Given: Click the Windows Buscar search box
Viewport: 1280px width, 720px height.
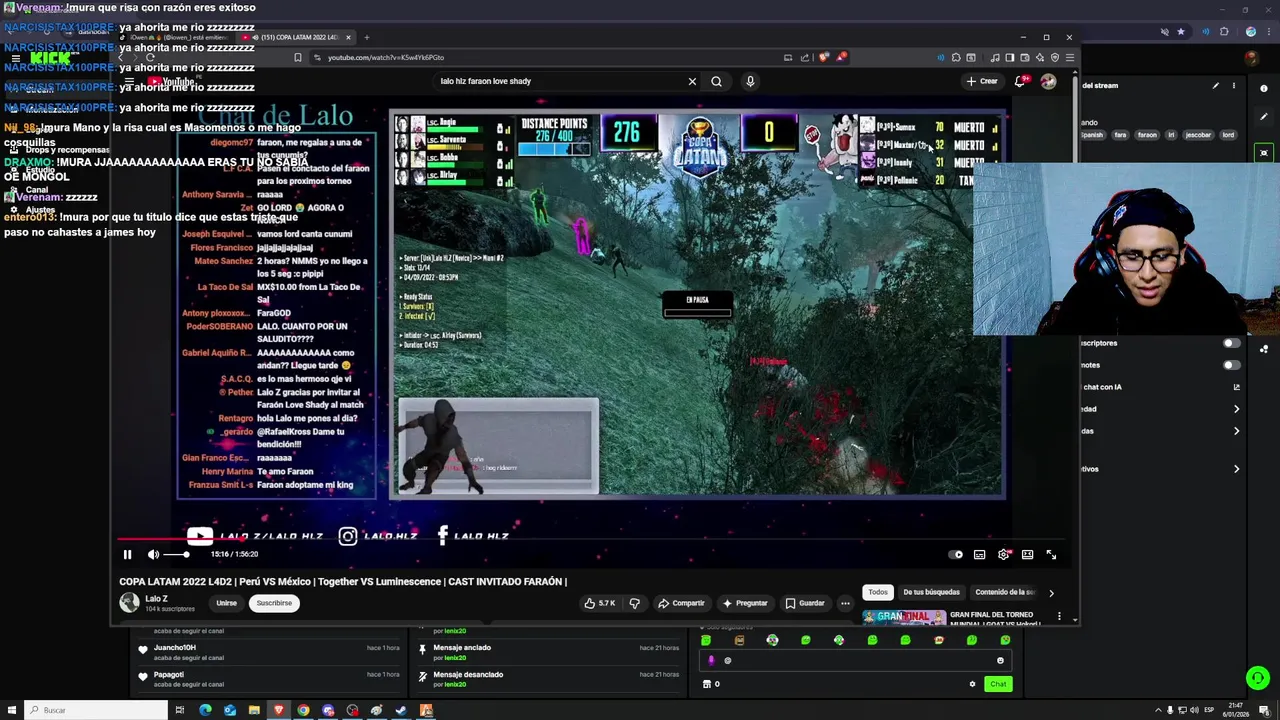Looking at the screenshot, I should click(96, 710).
